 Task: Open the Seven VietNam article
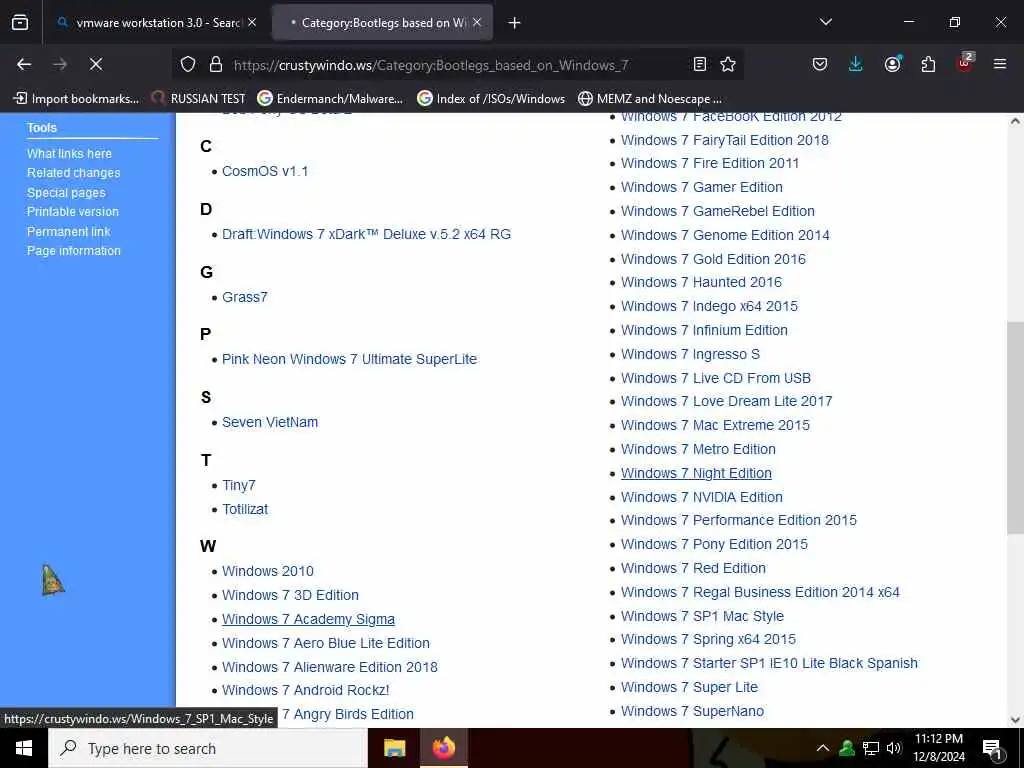[x=270, y=422]
